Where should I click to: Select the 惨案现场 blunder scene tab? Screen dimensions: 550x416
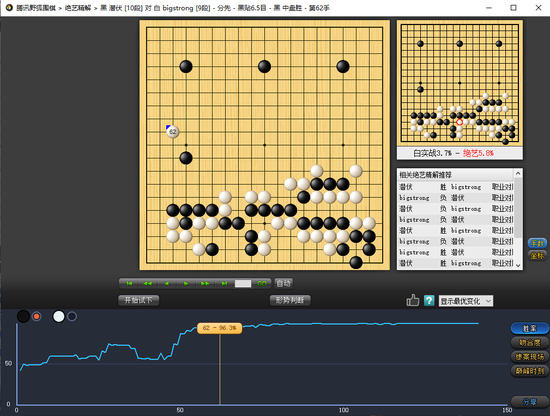coord(530,357)
